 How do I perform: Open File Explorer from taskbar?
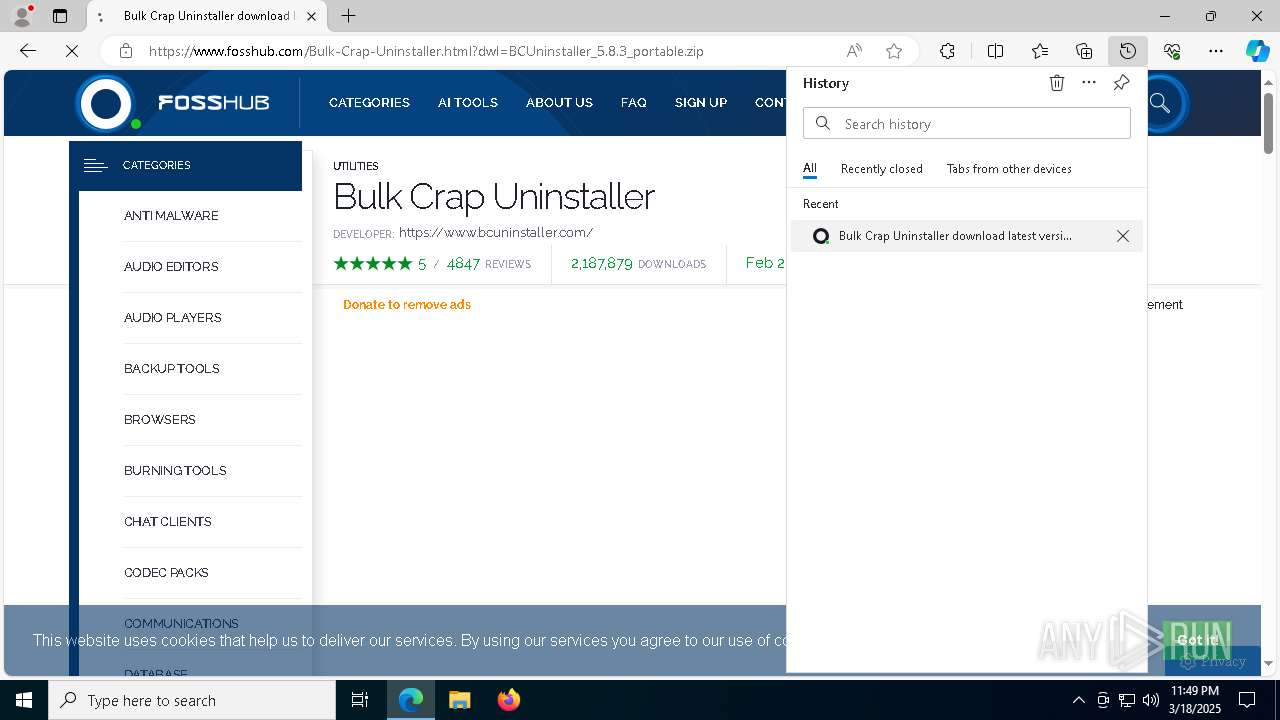(459, 700)
